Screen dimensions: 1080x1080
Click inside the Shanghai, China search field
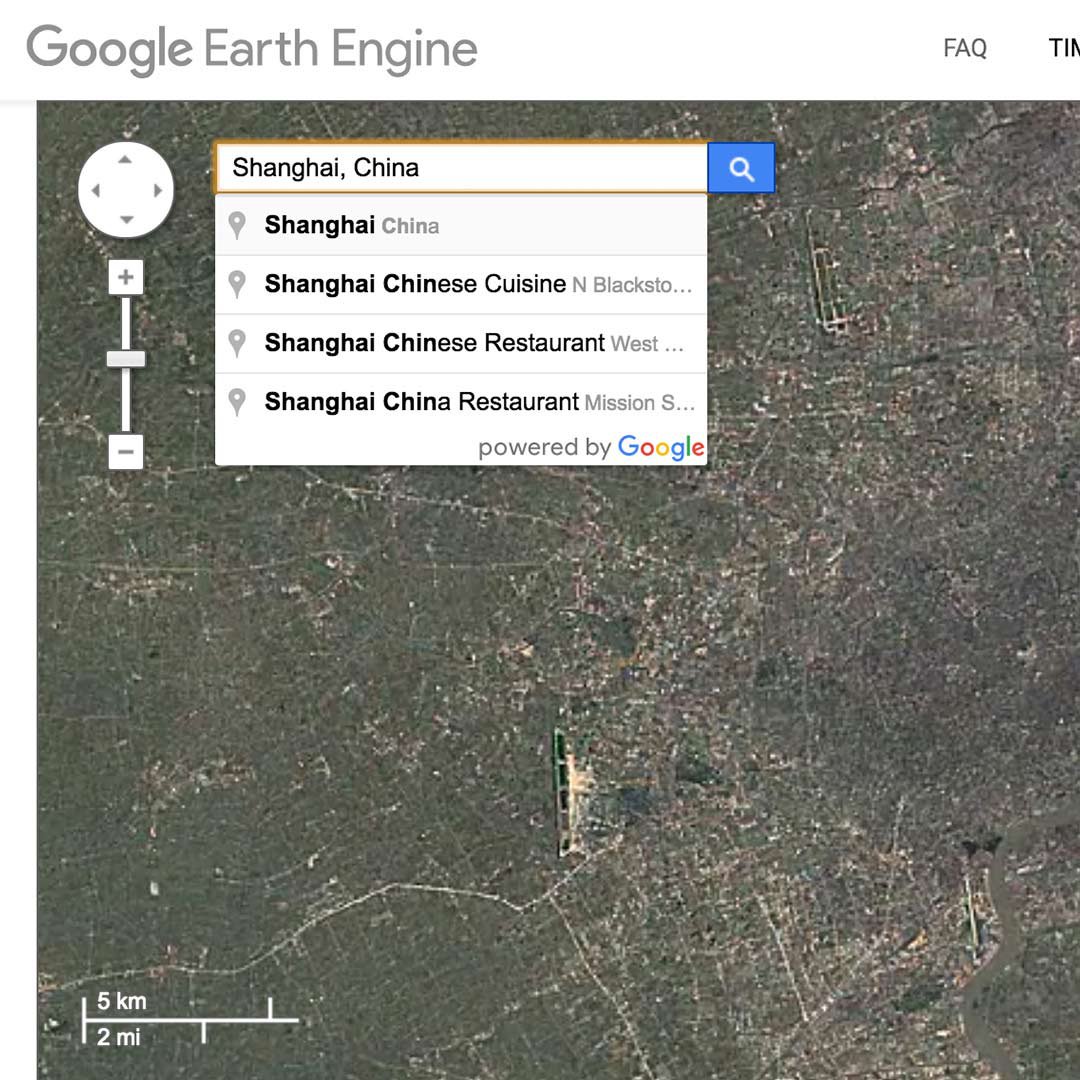tap(461, 168)
